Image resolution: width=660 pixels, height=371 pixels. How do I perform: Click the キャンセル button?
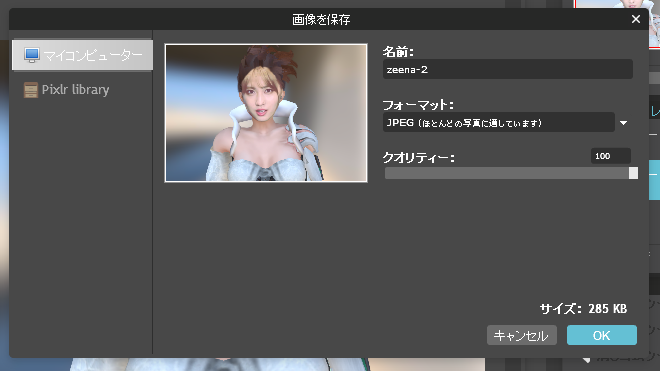tap(522, 335)
